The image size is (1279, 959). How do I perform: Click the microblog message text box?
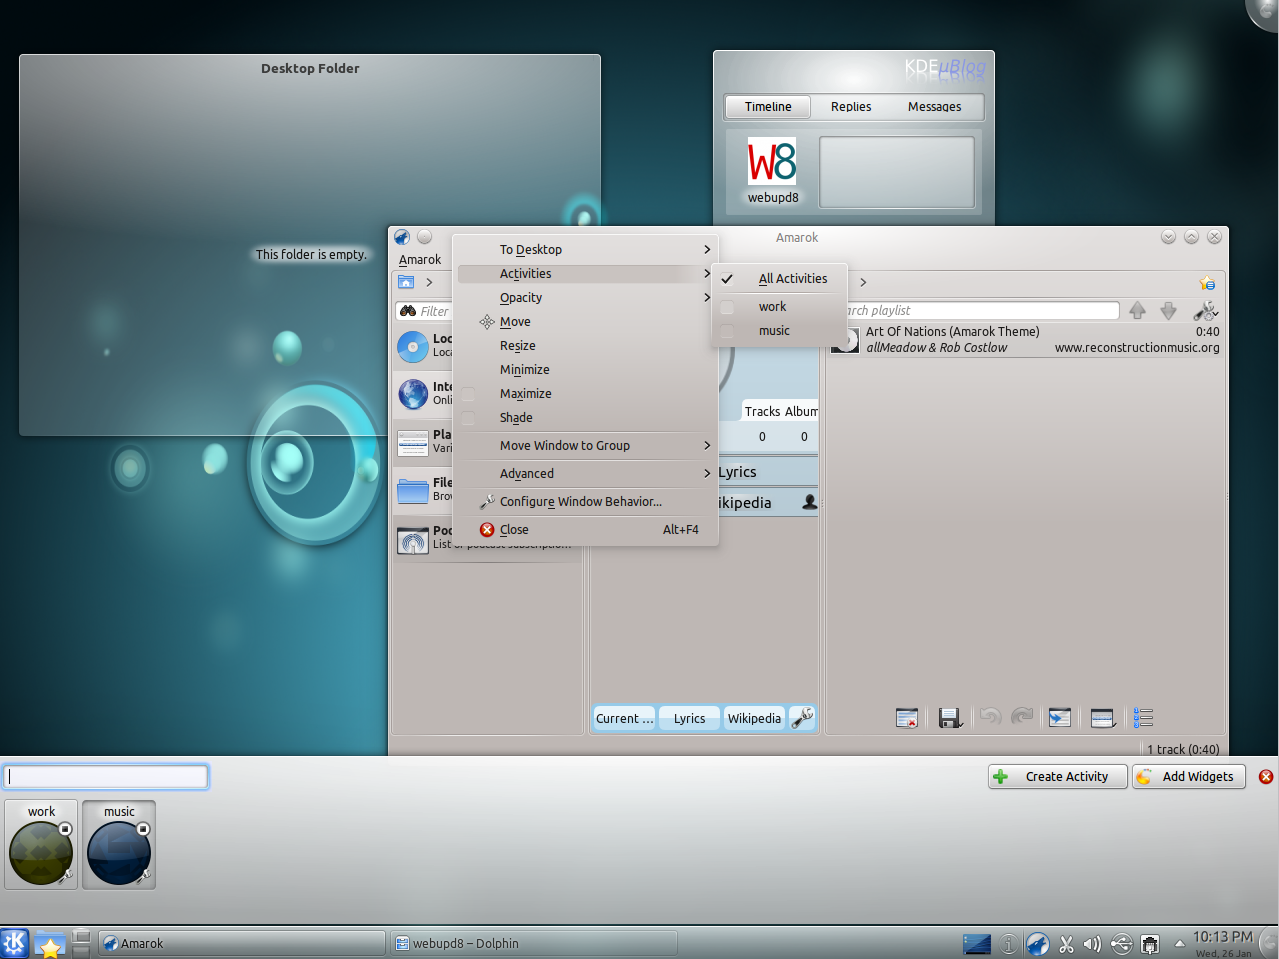(897, 172)
